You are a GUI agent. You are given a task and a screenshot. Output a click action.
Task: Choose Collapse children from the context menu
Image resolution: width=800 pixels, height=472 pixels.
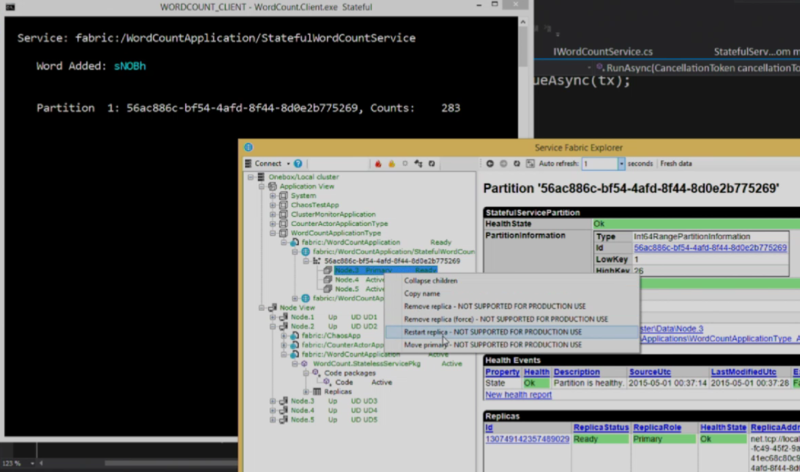[512, 281]
